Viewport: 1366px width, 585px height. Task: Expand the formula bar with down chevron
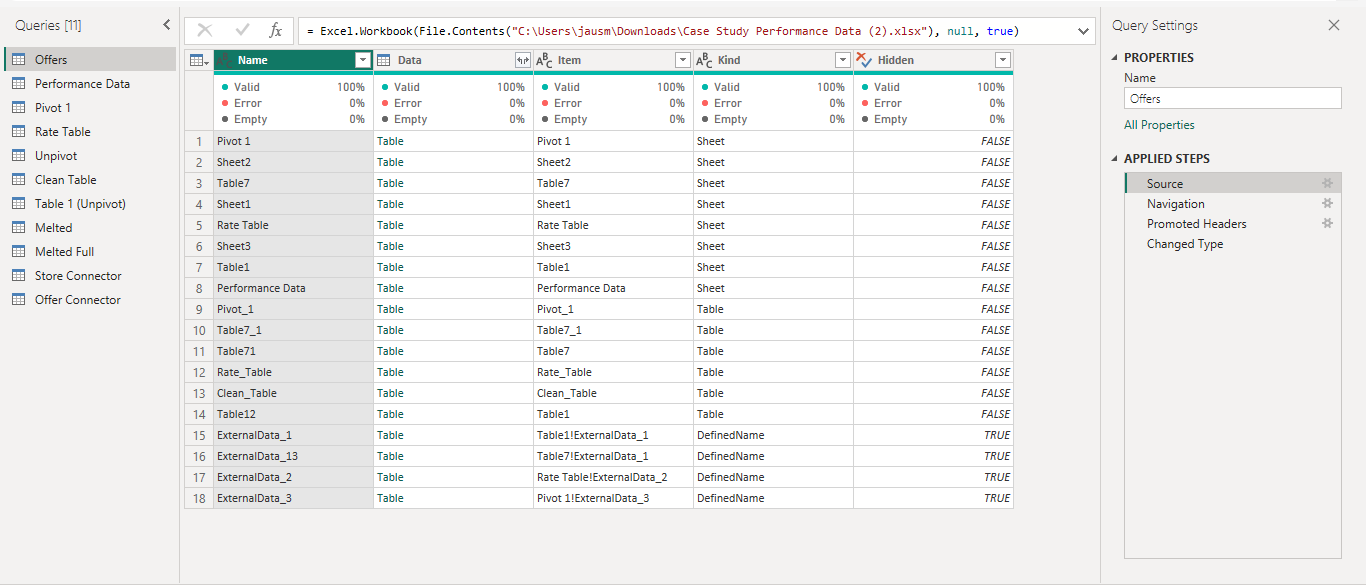pos(1083,32)
